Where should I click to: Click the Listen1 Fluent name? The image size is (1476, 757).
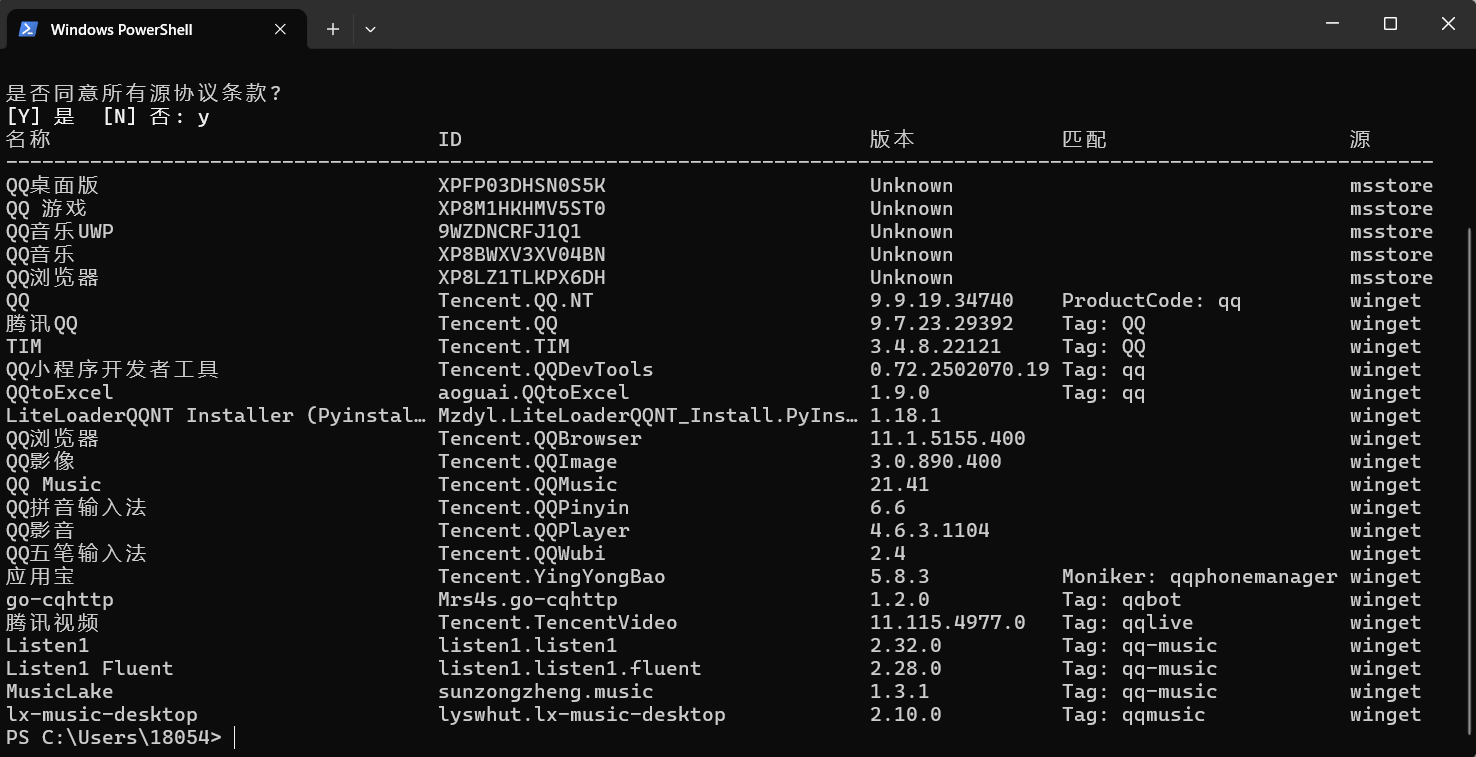pos(90,668)
